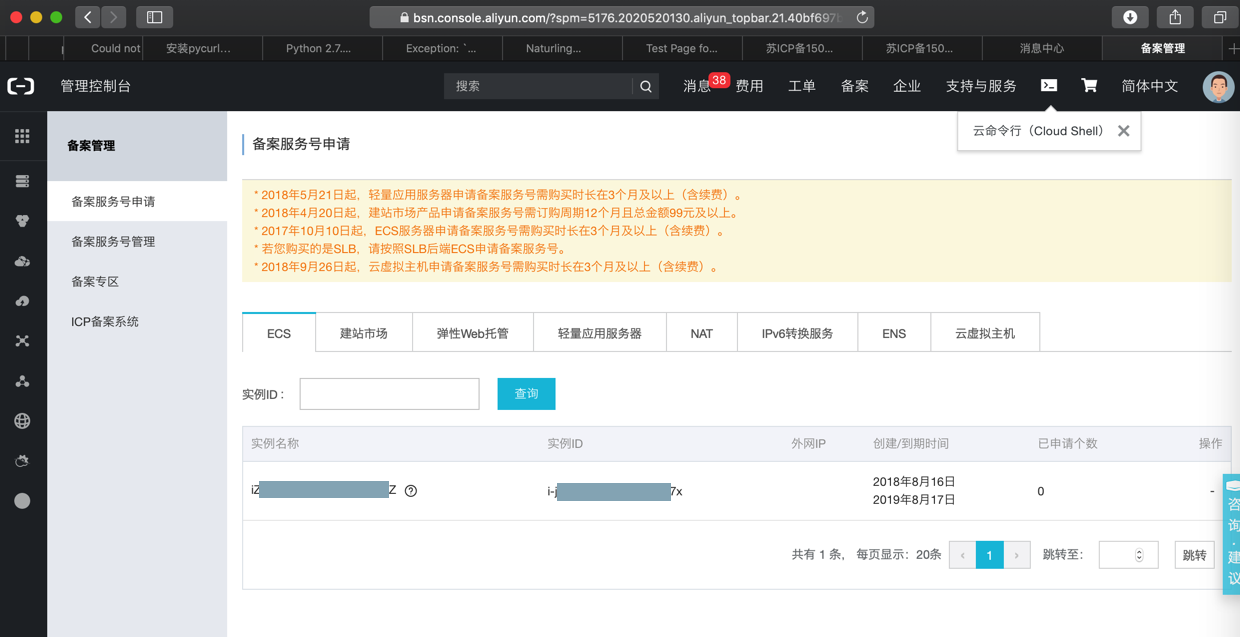Open the products grid menu icon
1240x637 pixels.
point(22,136)
